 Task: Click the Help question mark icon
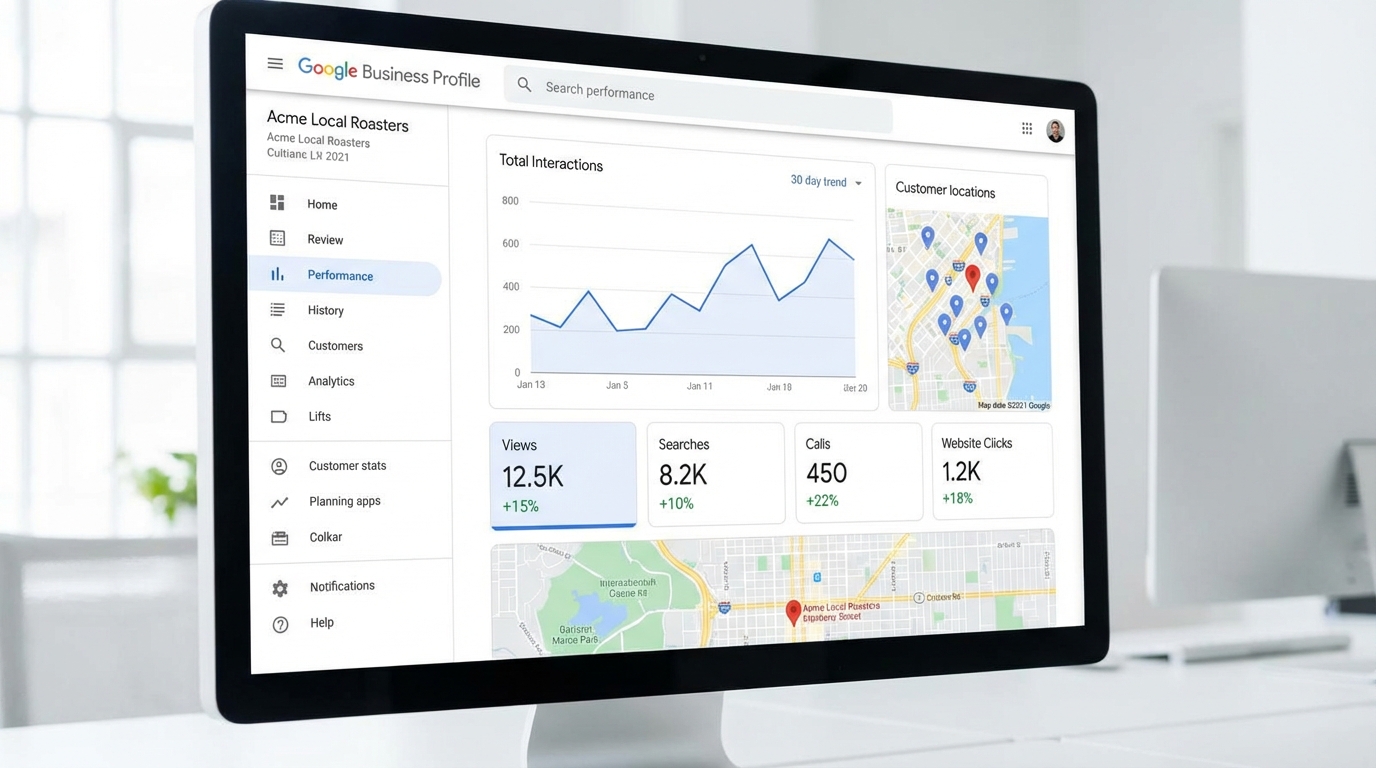pyautogui.click(x=280, y=624)
